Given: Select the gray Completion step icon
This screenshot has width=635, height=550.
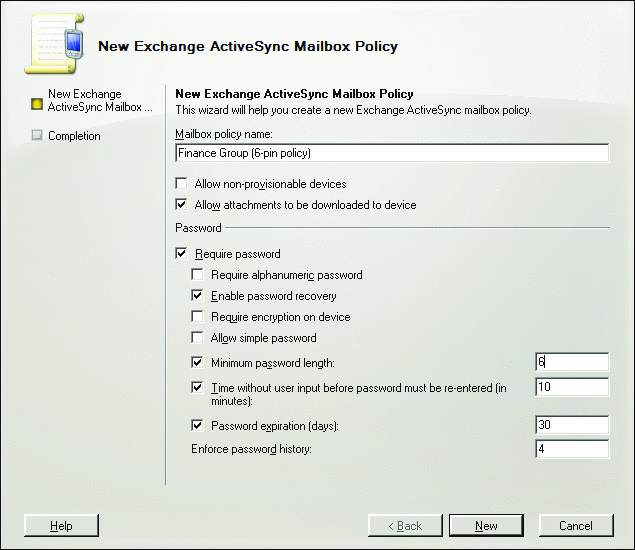Looking at the screenshot, I should [37, 135].
